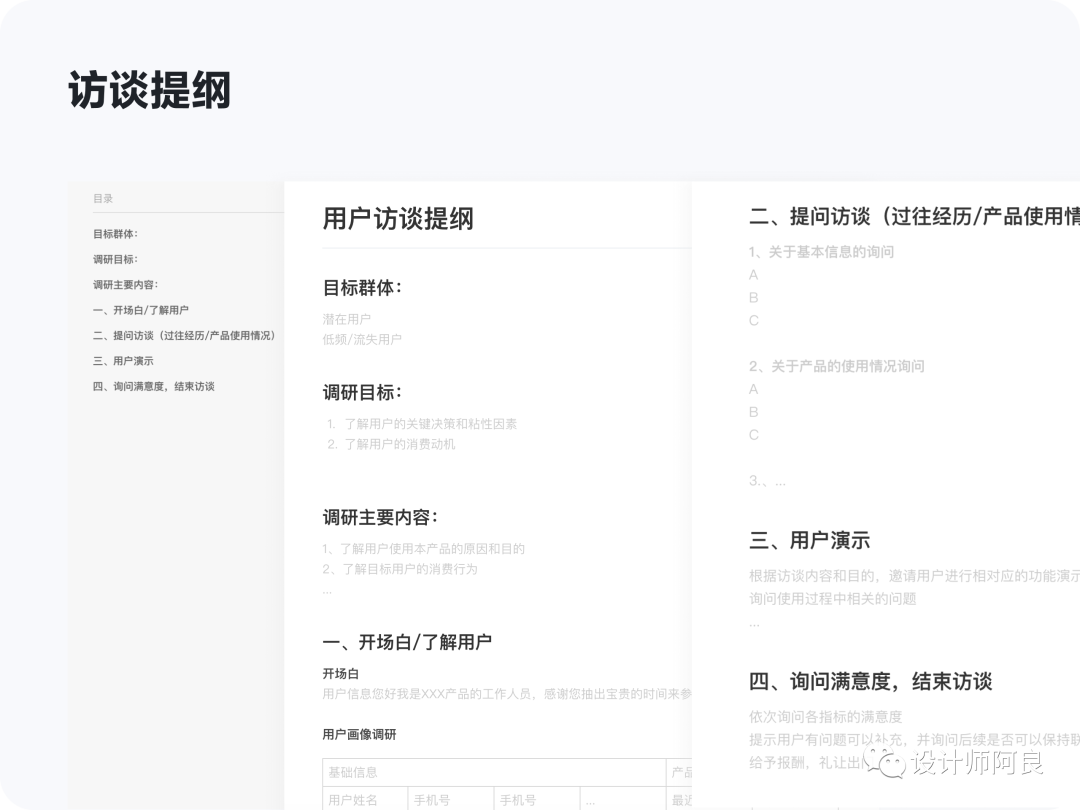Image resolution: width=1080 pixels, height=810 pixels.
Task: Click the 用户访谈提纲 document title
Action: point(398,219)
